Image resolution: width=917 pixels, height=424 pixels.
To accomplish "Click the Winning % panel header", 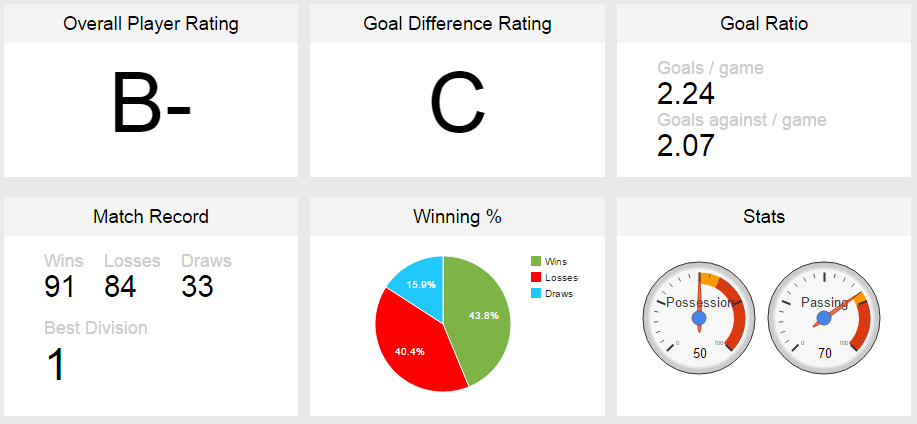I will pyautogui.click(x=457, y=216).
